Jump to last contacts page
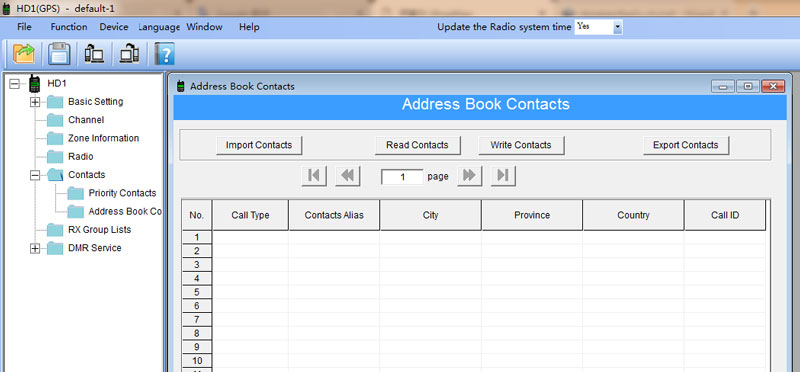 [x=503, y=176]
